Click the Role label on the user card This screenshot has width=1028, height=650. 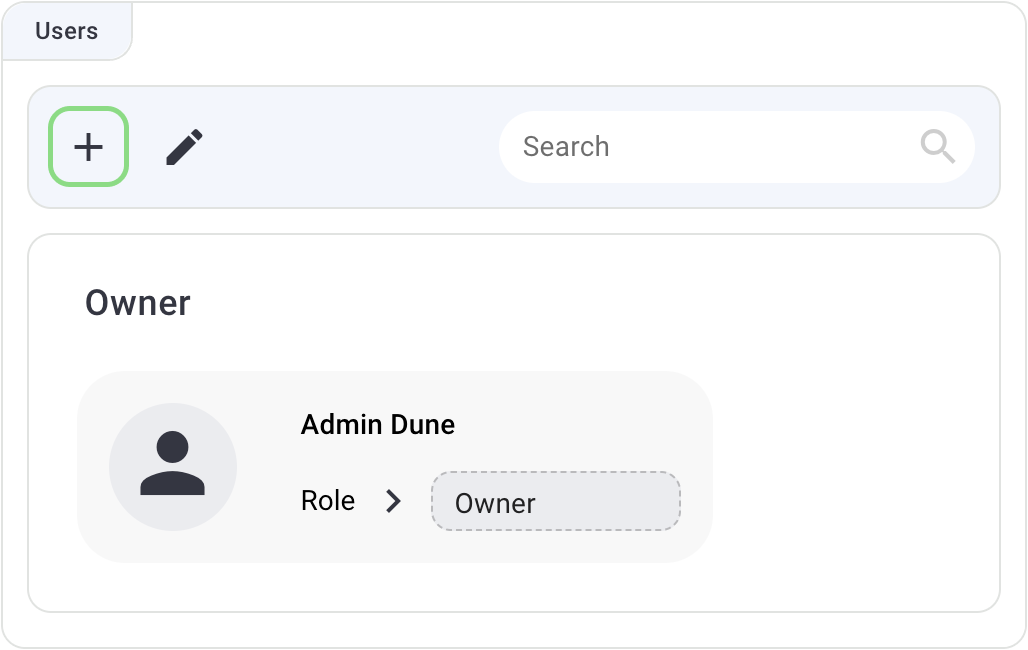click(x=328, y=500)
